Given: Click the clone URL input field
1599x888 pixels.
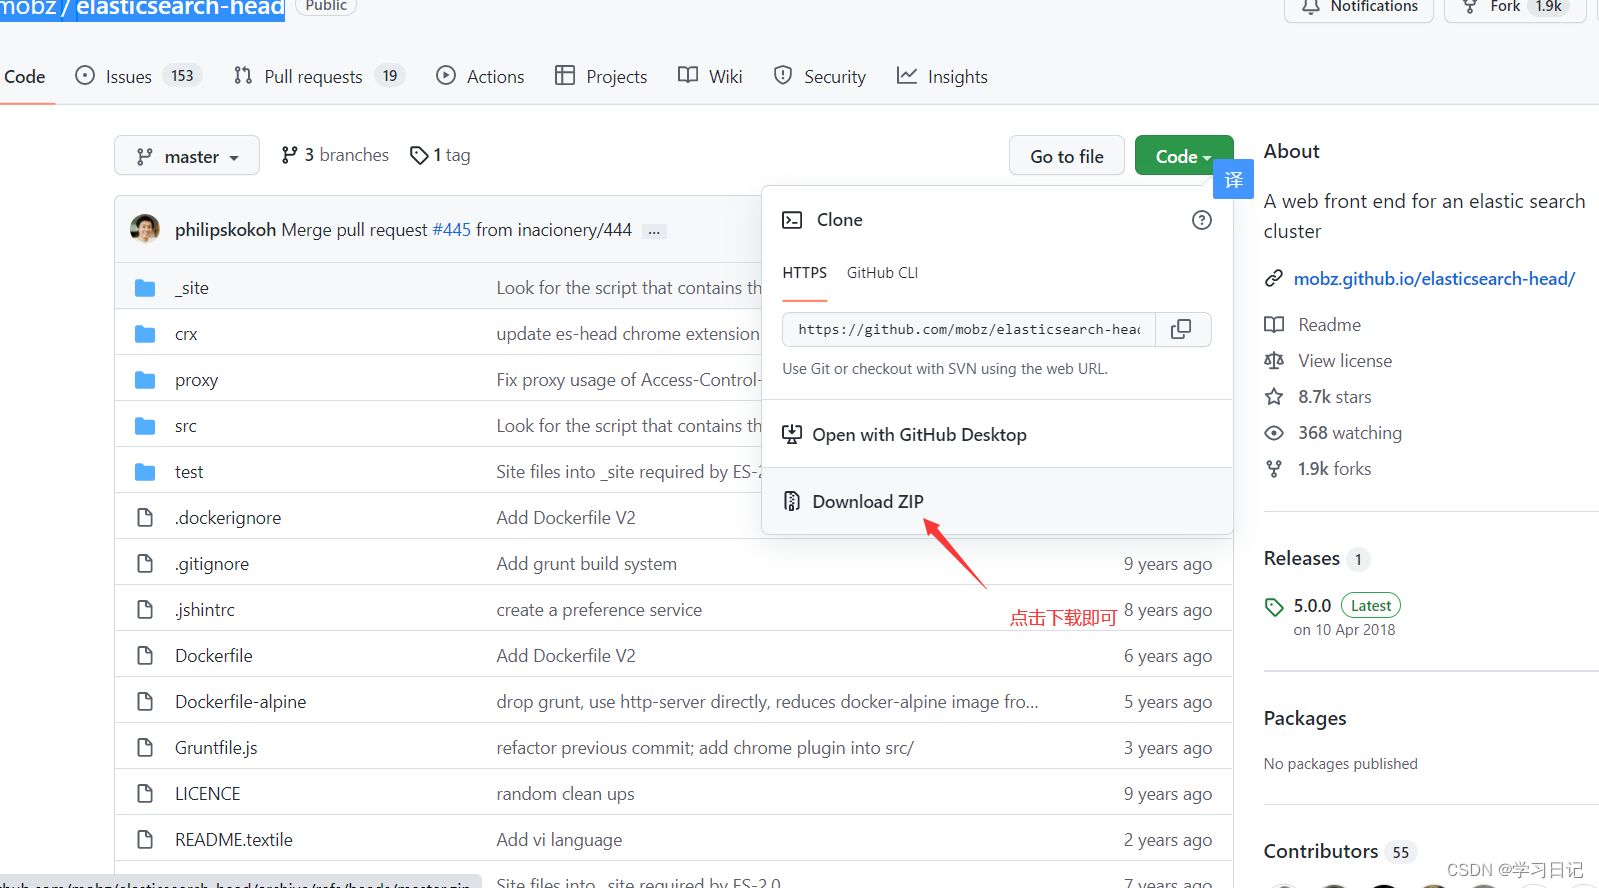Looking at the screenshot, I should click(969, 329).
